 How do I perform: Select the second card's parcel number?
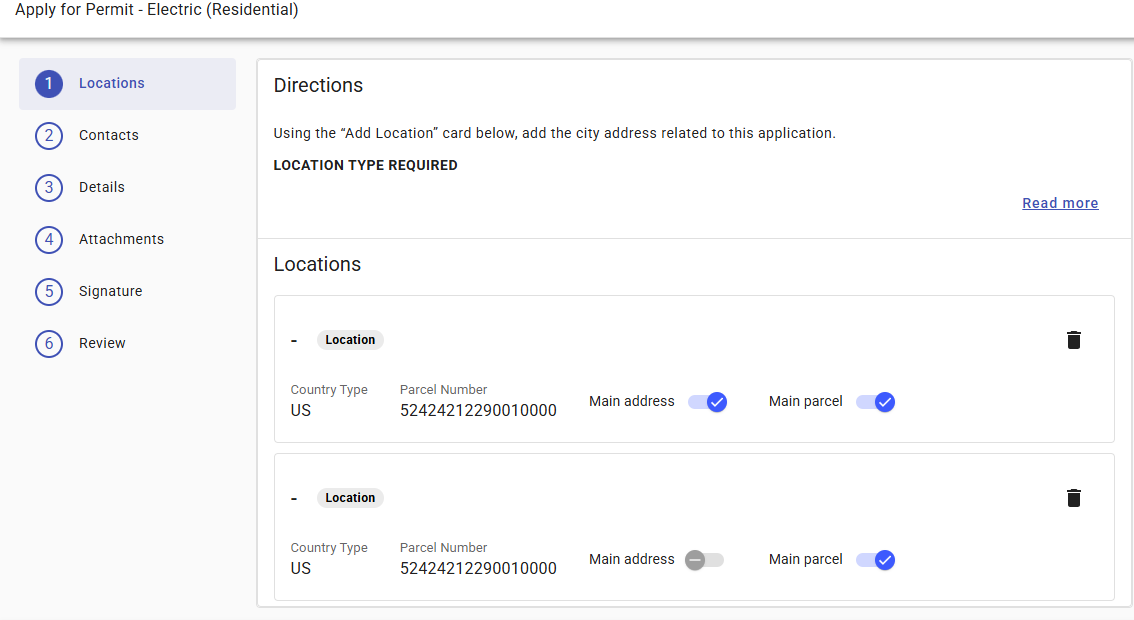point(478,568)
